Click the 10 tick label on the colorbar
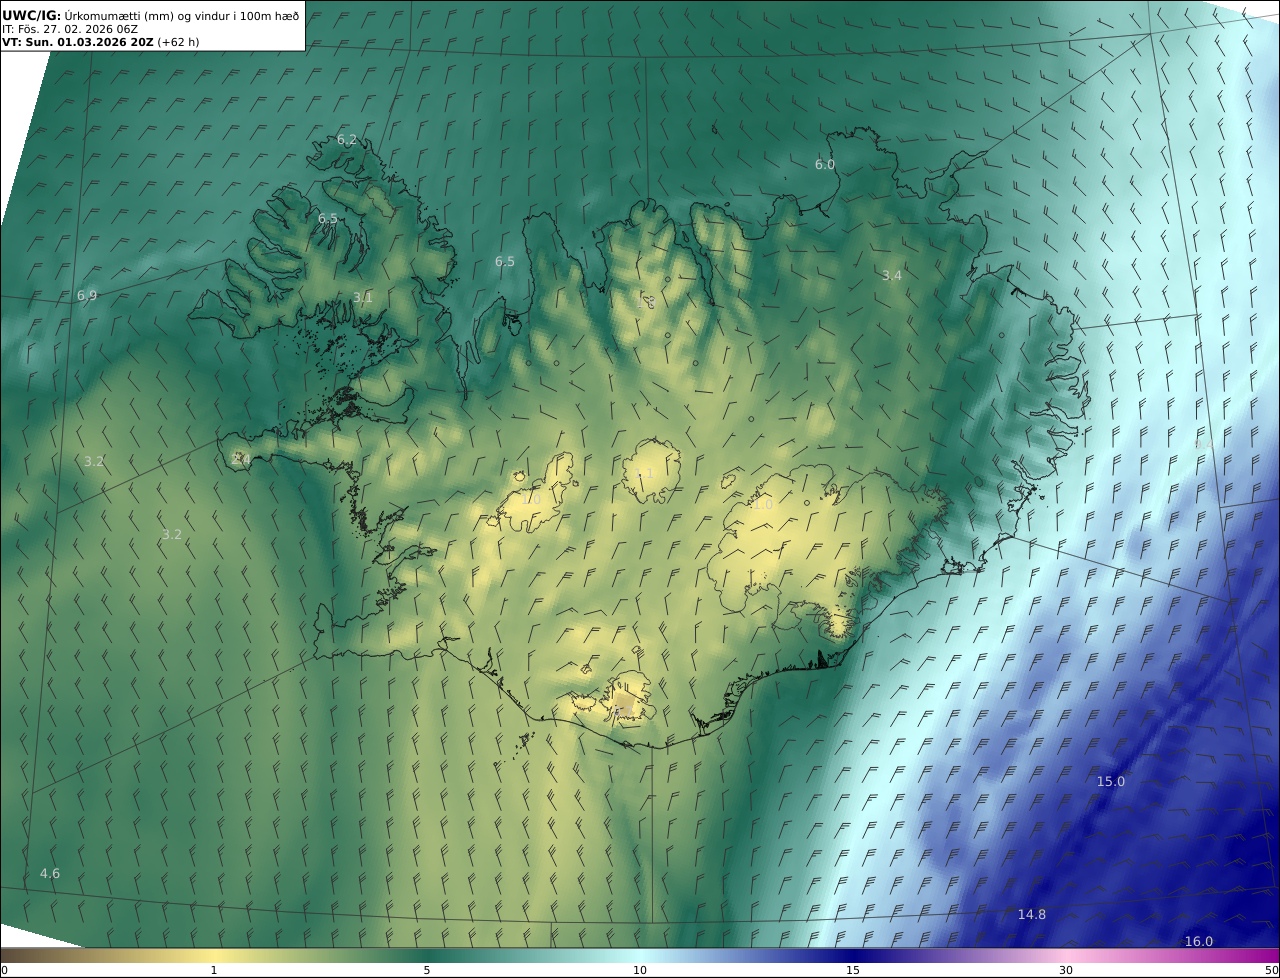This screenshot has height=978, width=1280. point(640,971)
